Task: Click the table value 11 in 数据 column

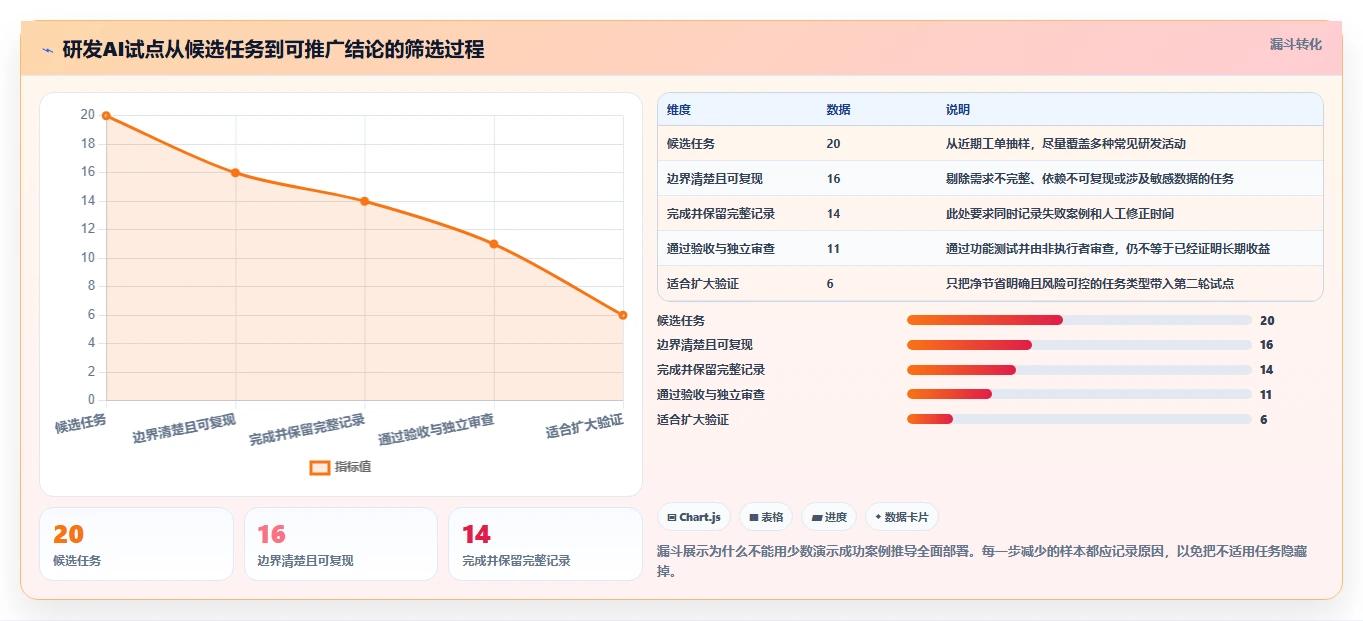Action: (x=834, y=249)
